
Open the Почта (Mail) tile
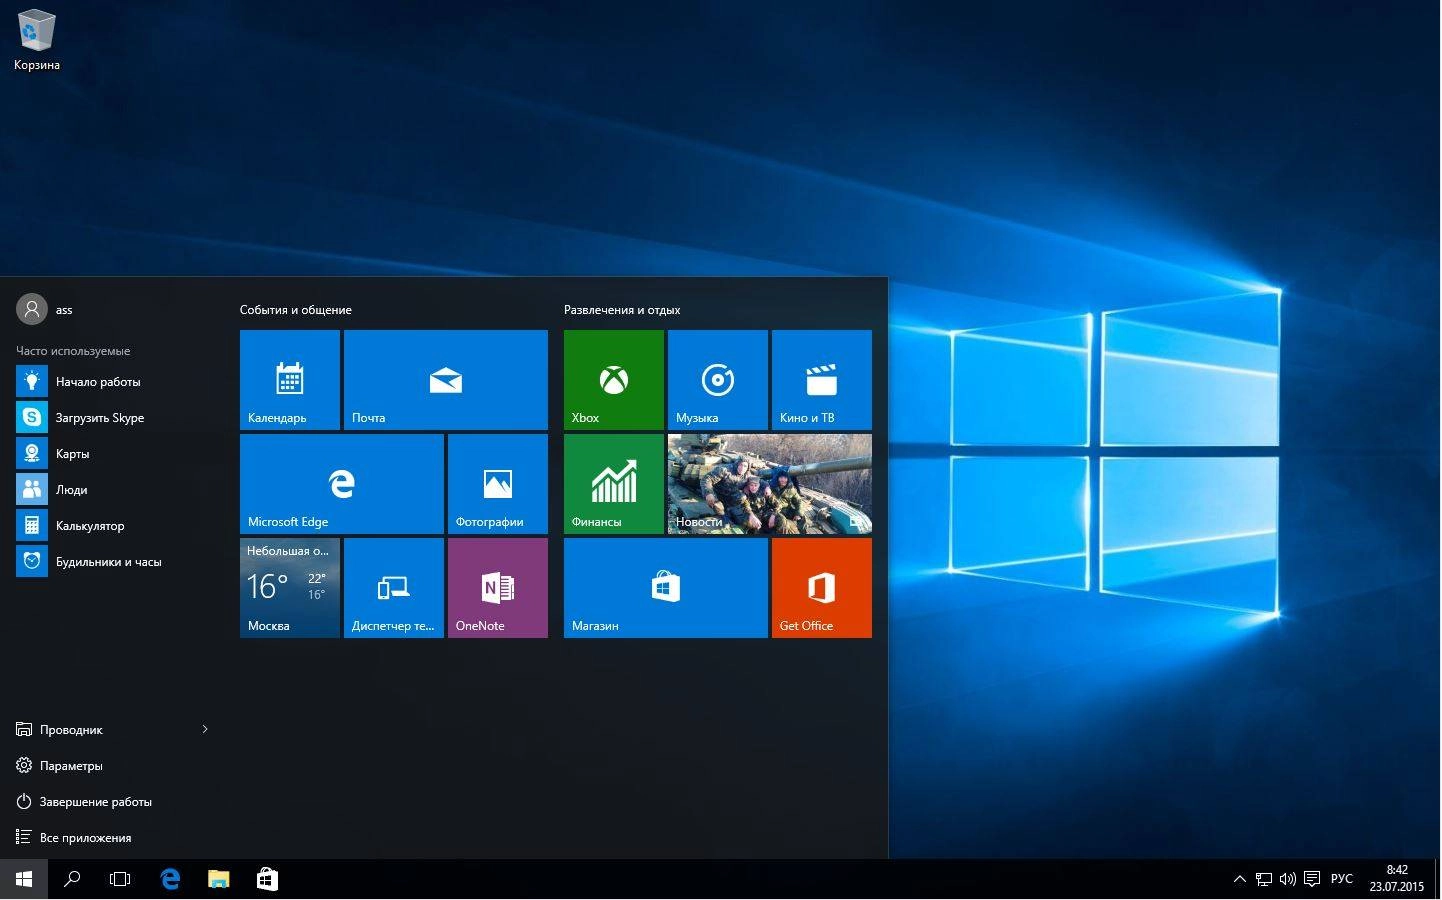(x=446, y=380)
